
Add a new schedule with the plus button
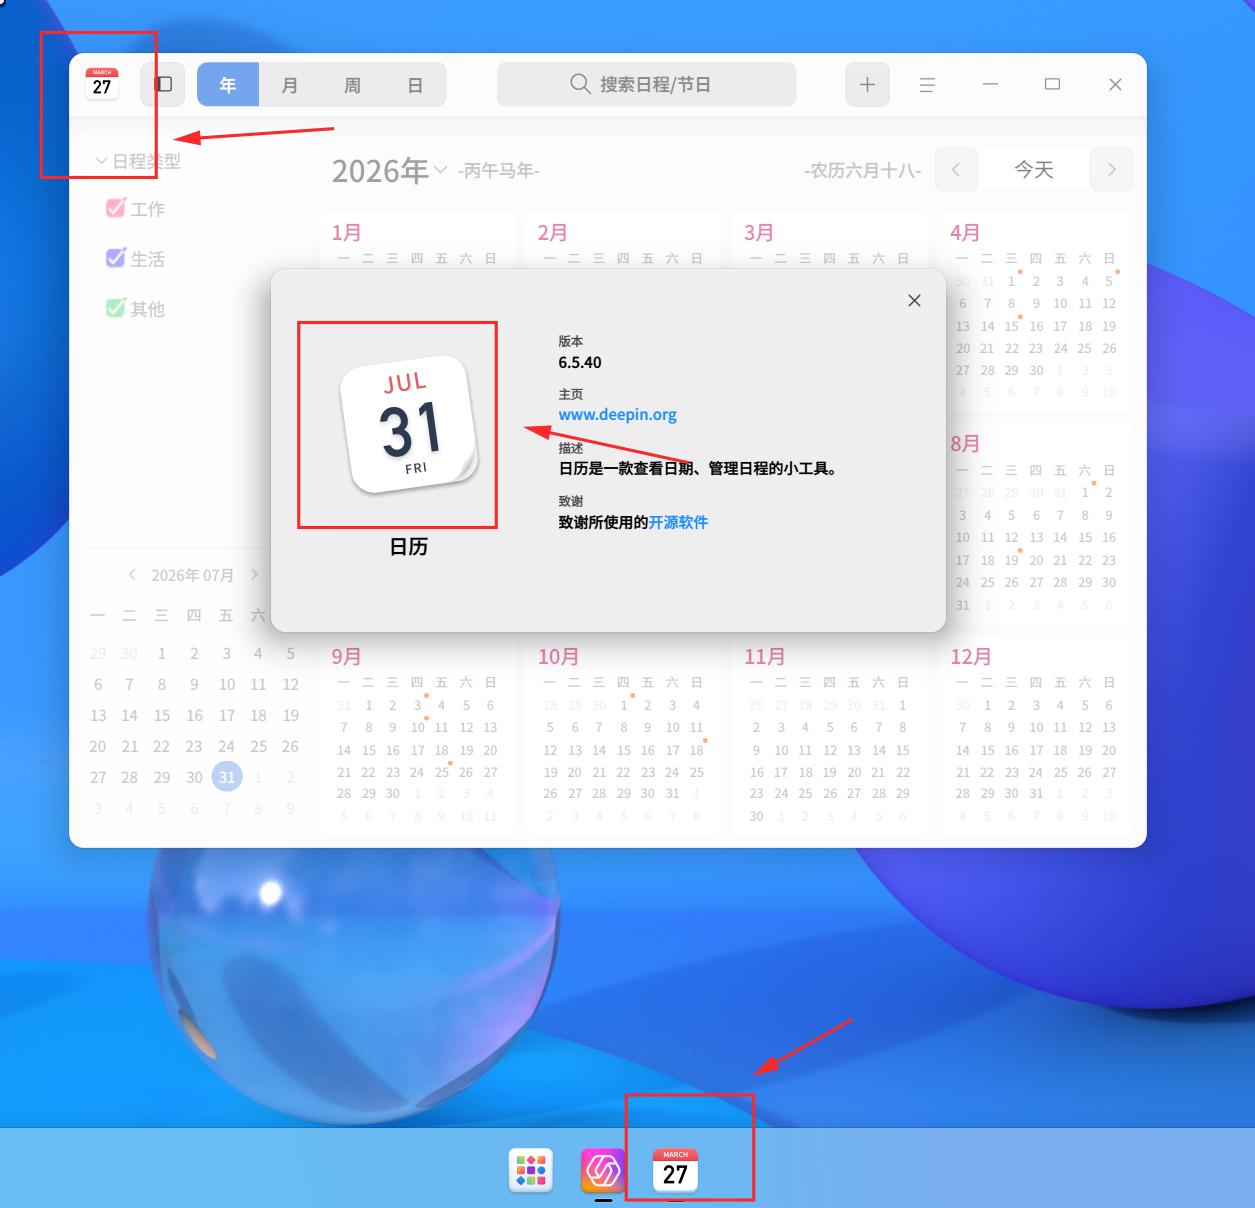867,85
